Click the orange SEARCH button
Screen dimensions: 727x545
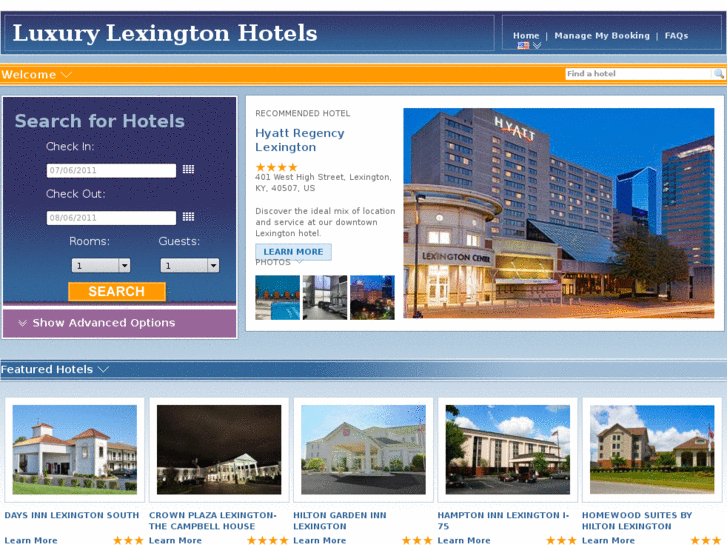click(117, 291)
